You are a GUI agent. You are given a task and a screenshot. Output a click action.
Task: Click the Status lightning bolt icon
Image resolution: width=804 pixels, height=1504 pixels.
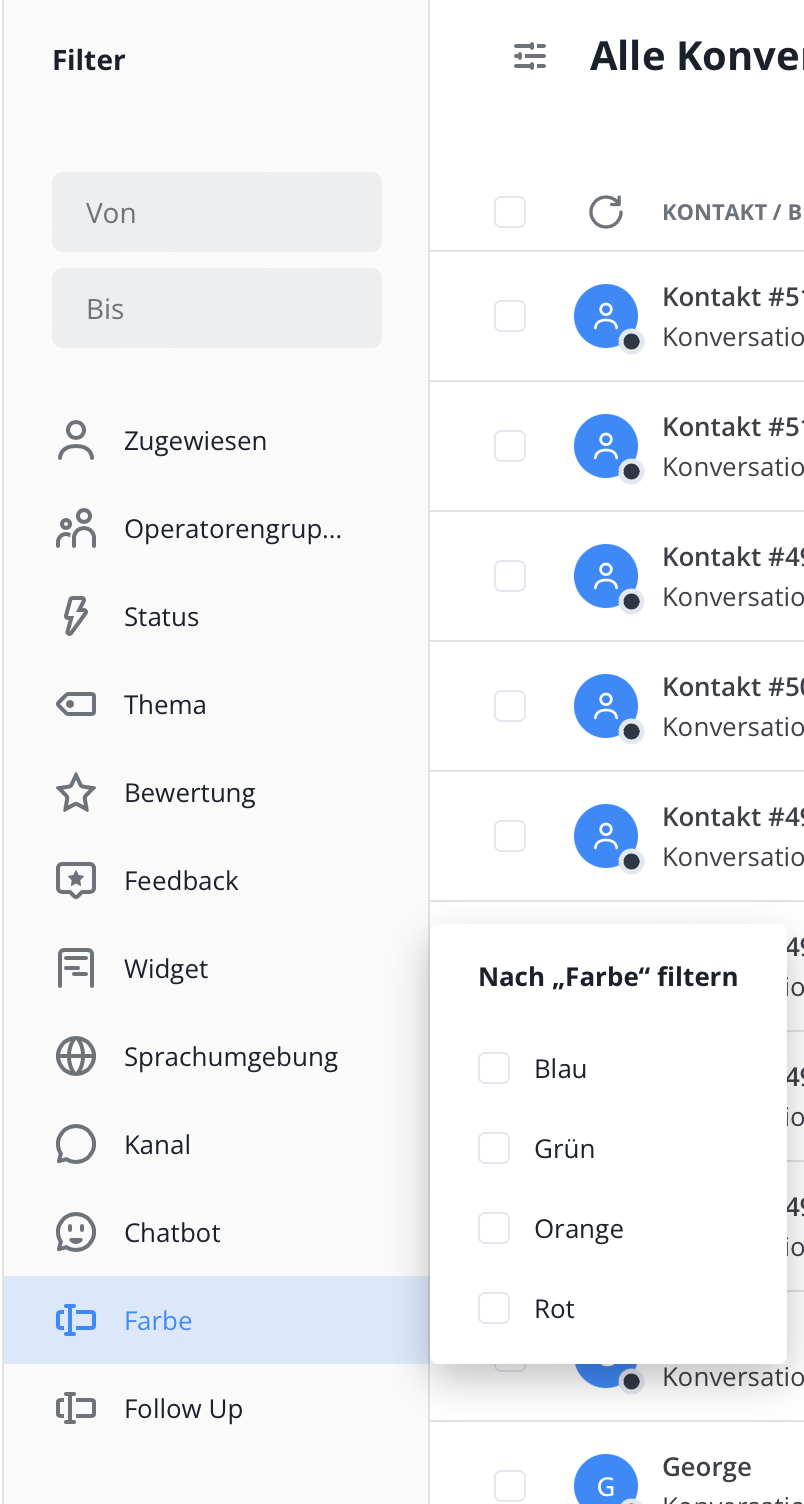[76, 617]
